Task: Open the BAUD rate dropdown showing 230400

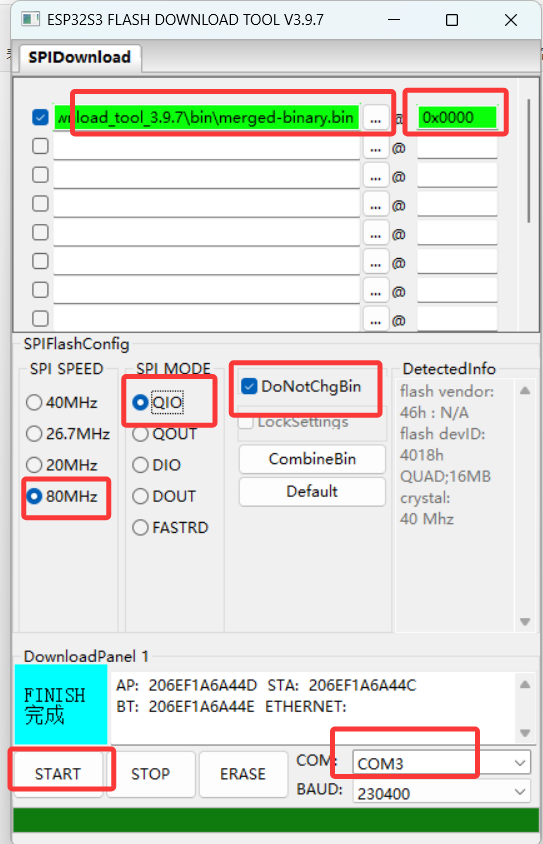Action: 442,793
